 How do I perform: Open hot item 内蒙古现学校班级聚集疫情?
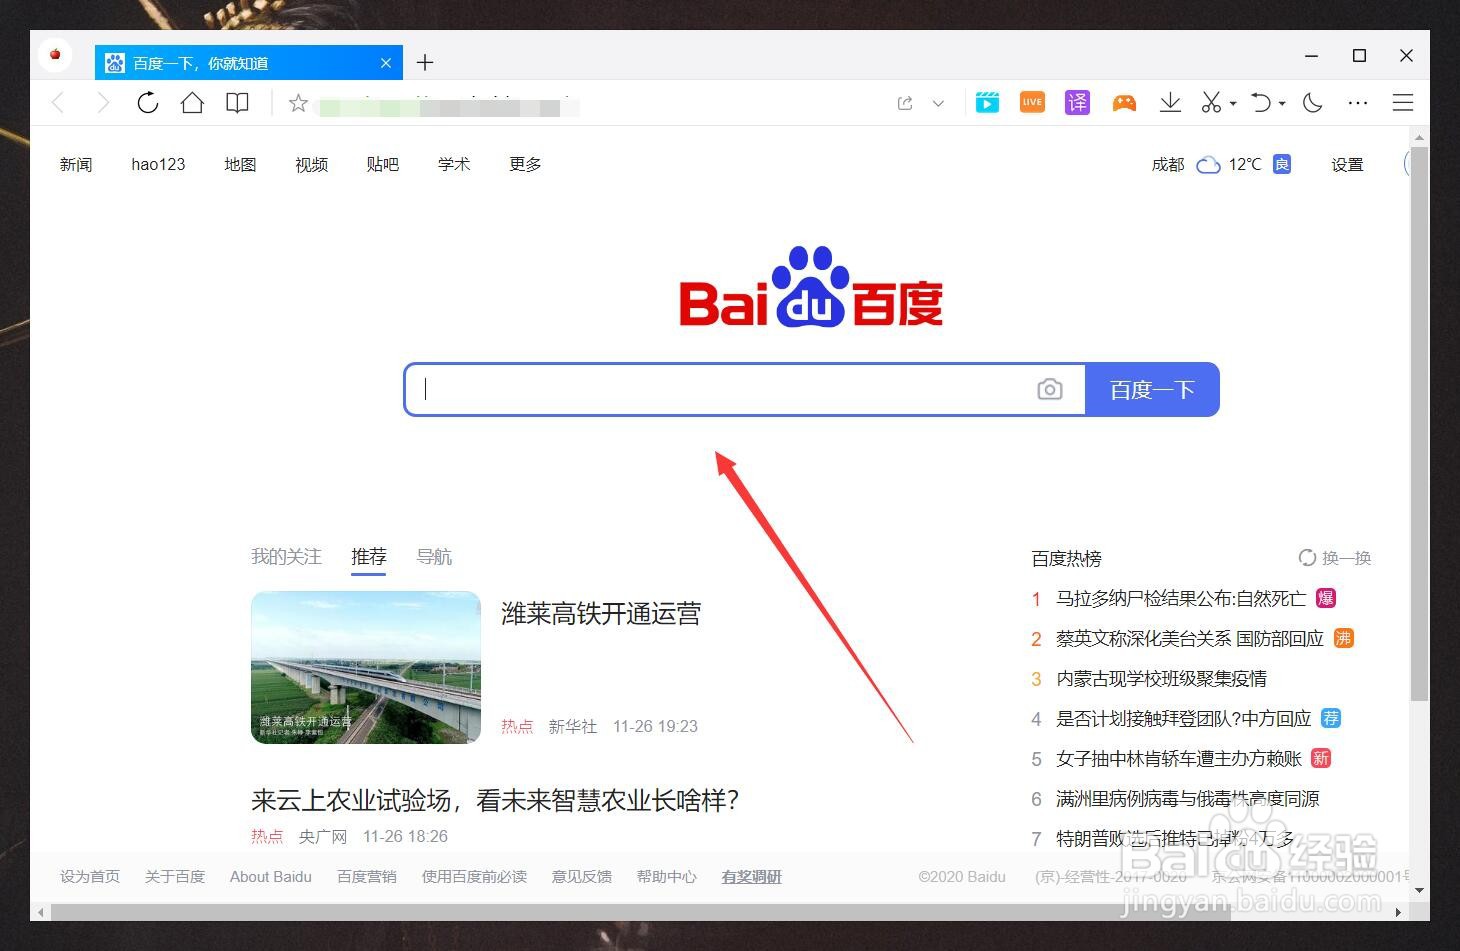click(1161, 678)
